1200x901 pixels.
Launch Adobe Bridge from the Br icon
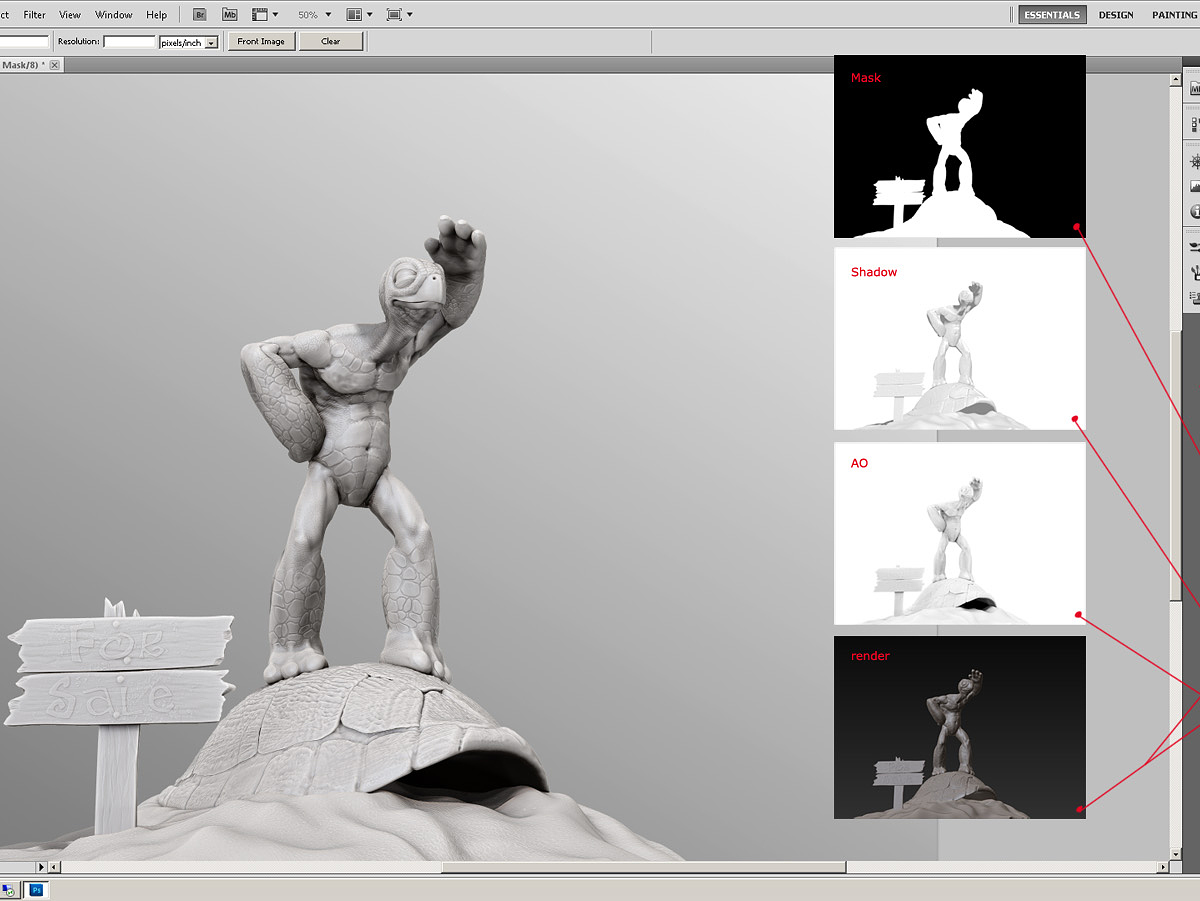200,15
